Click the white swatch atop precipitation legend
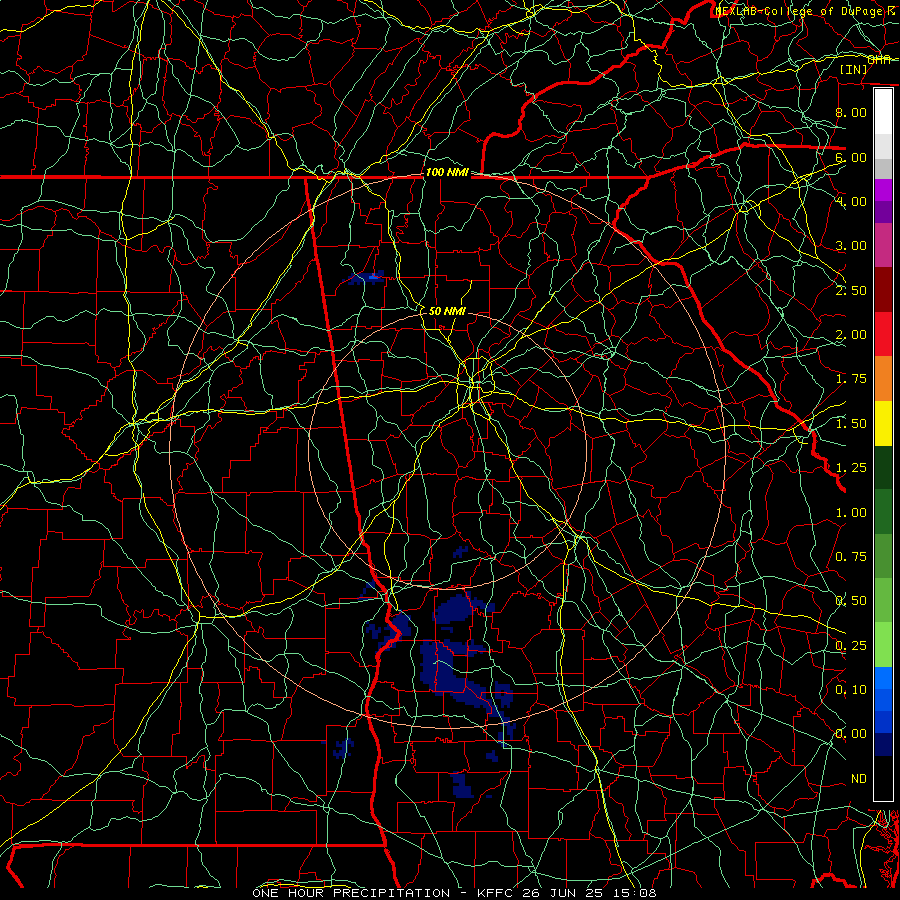 click(x=883, y=111)
